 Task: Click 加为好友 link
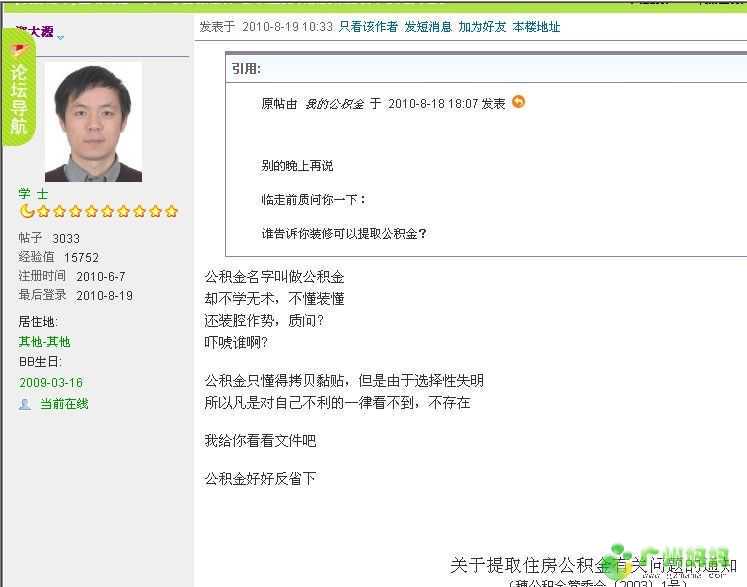(x=482, y=27)
